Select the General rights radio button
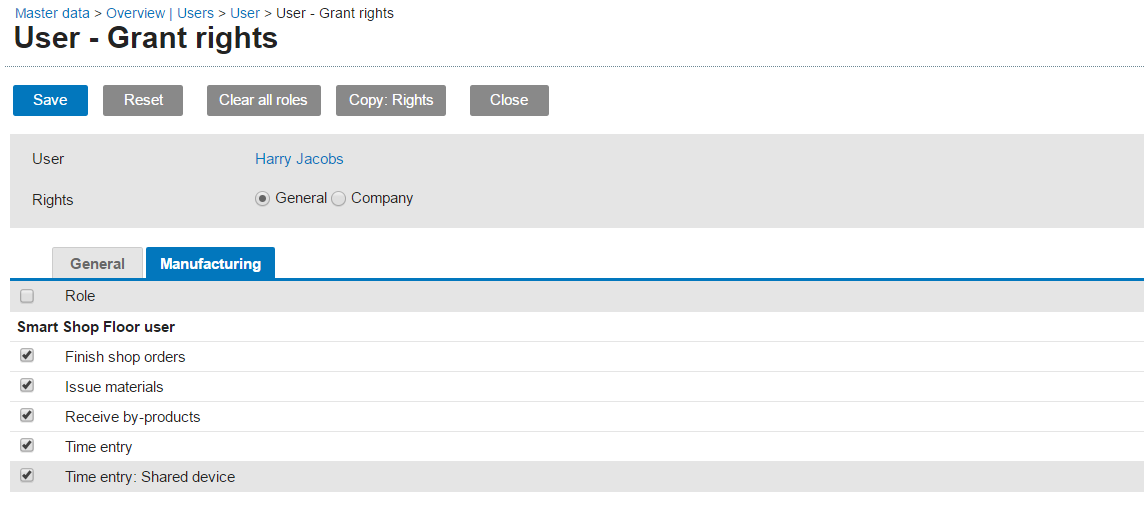This screenshot has width=1144, height=507. (263, 199)
